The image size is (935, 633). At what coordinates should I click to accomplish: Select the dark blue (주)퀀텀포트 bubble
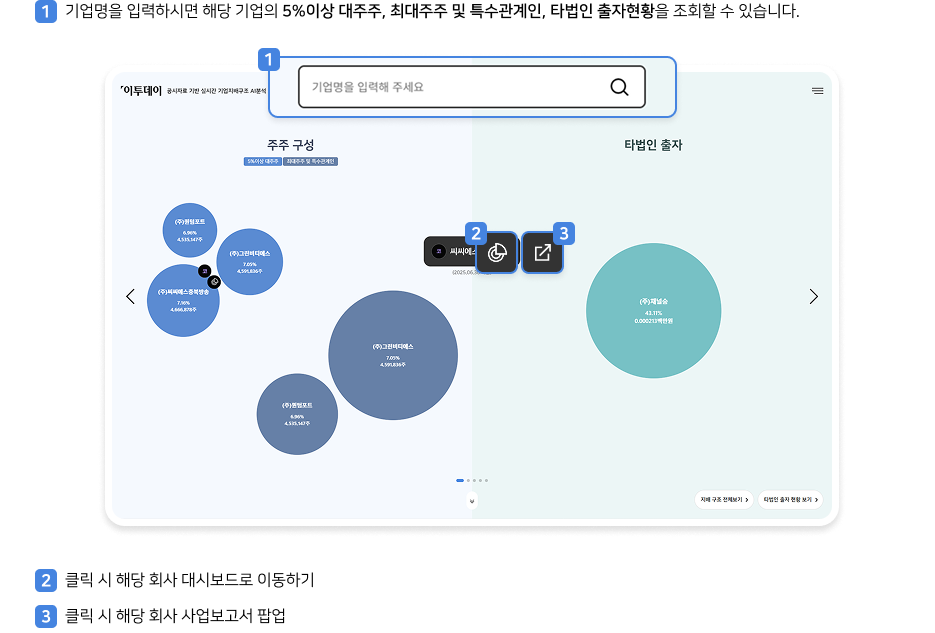tap(297, 415)
